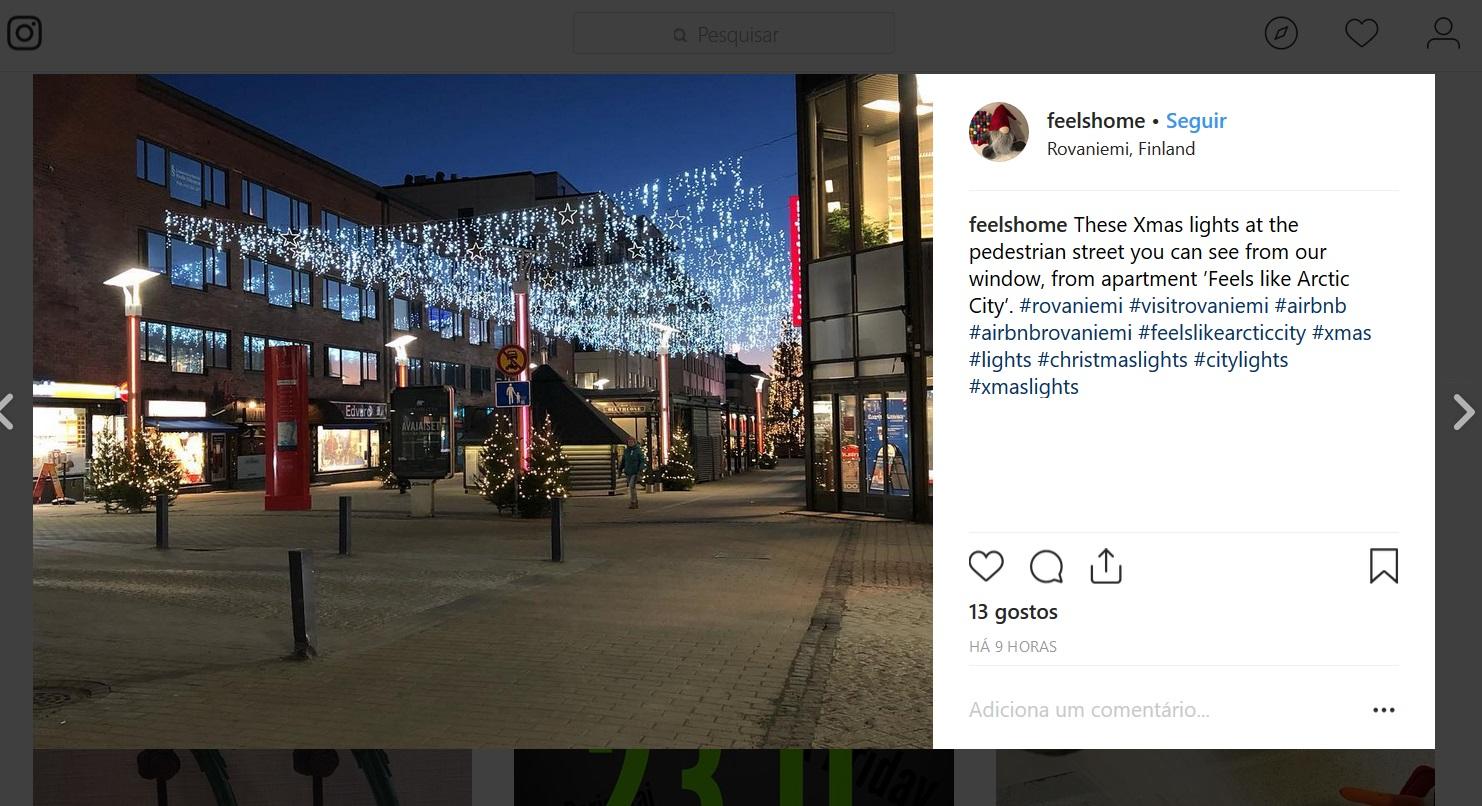Like the post with heart icon
This screenshot has height=806, width=1482.
(x=986, y=566)
